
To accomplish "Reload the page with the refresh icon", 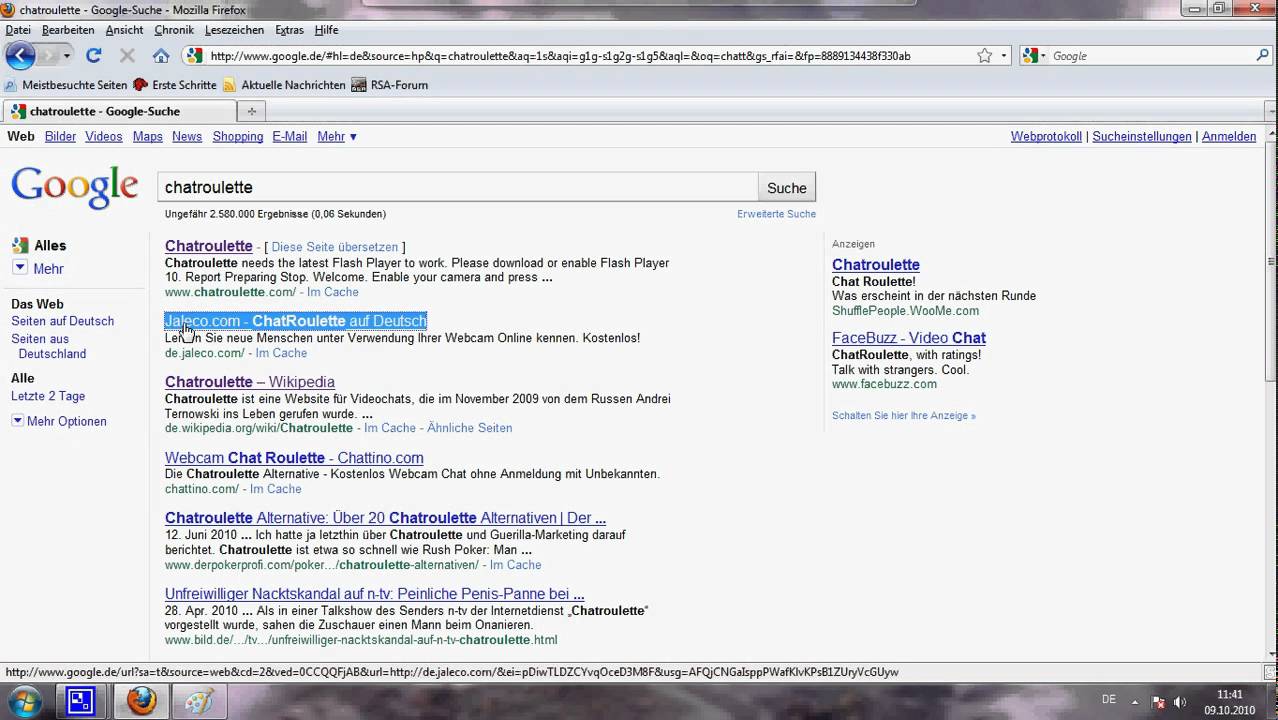I will (x=94, y=56).
